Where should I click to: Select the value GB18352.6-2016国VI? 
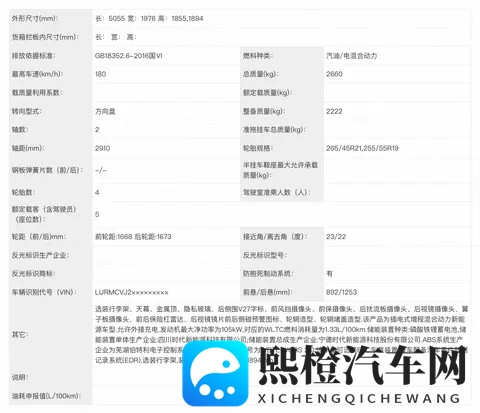click(x=128, y=56)
